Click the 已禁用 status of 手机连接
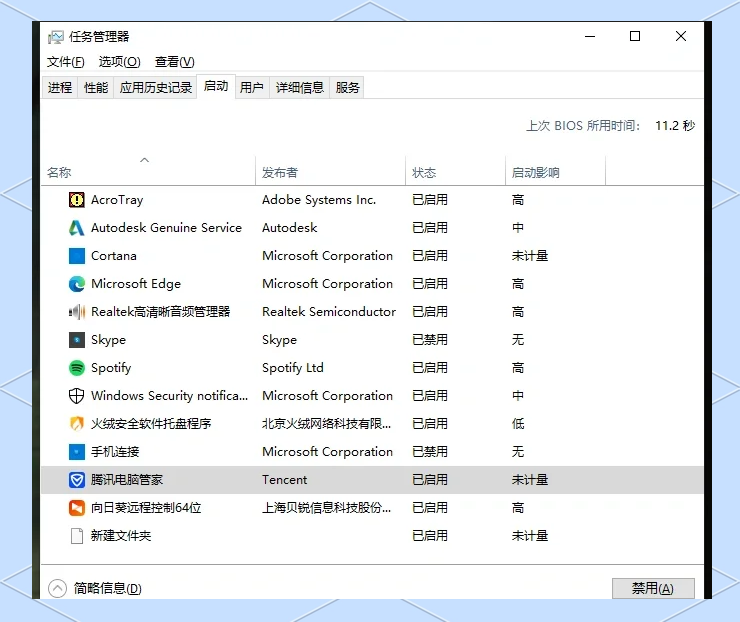 430,452
